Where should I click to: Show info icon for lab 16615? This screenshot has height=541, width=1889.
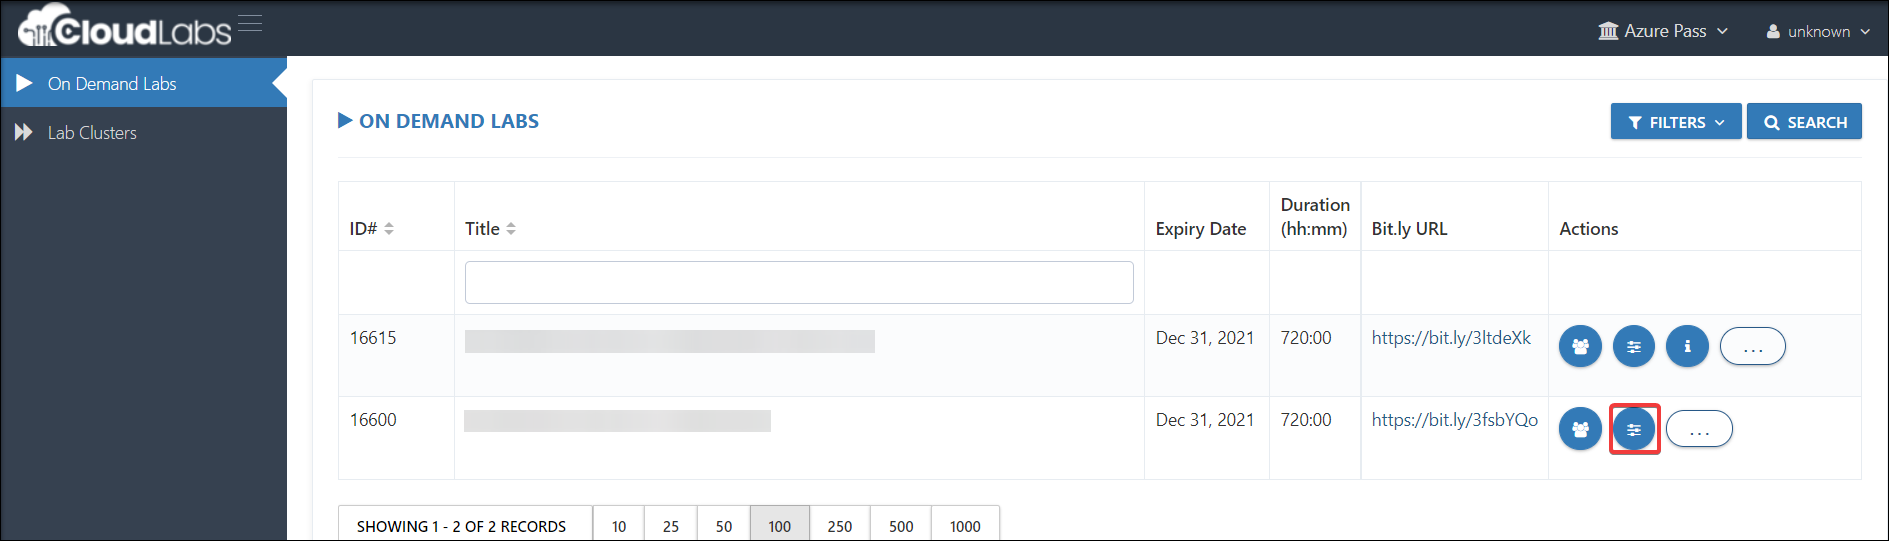tap(1687, 347)
